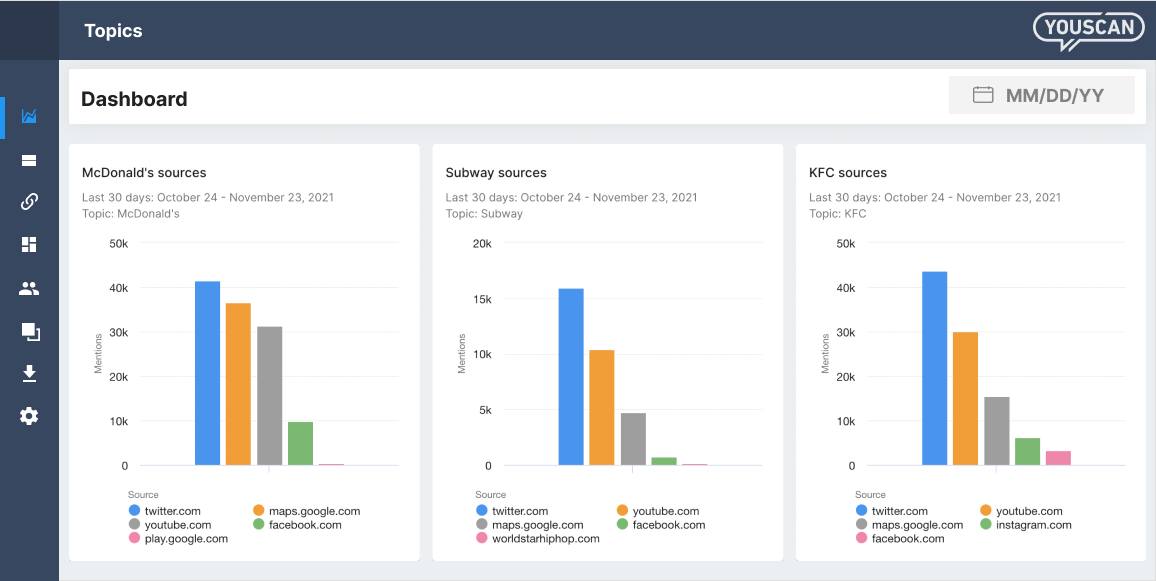Click the Topics header title
The width and height of the screenshot is (1156, 581).
(x=113, y=31)
